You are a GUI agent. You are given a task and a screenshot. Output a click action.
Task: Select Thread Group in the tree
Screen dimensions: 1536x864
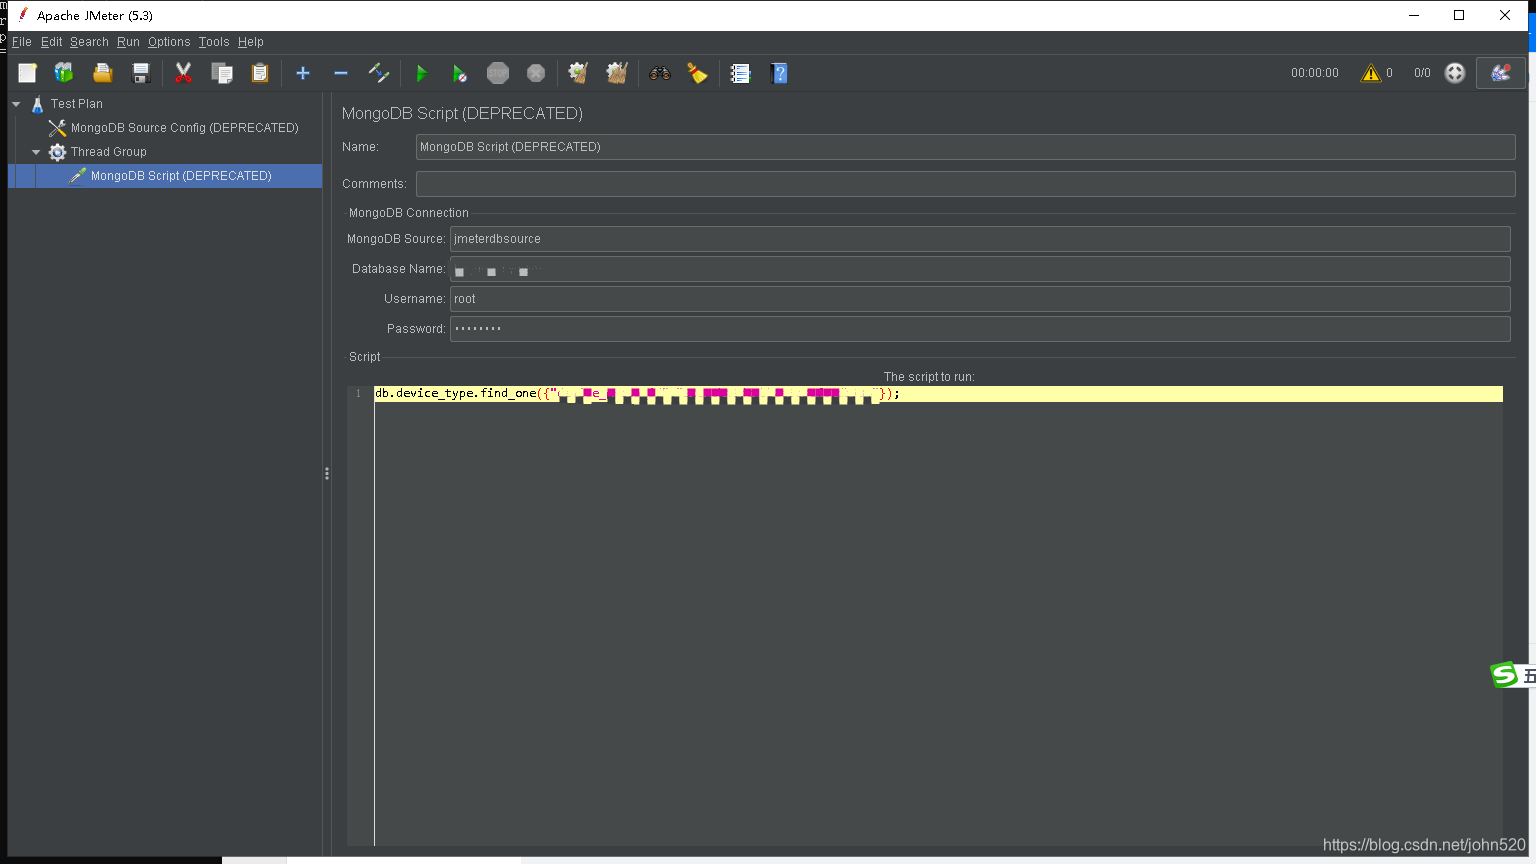108,152
